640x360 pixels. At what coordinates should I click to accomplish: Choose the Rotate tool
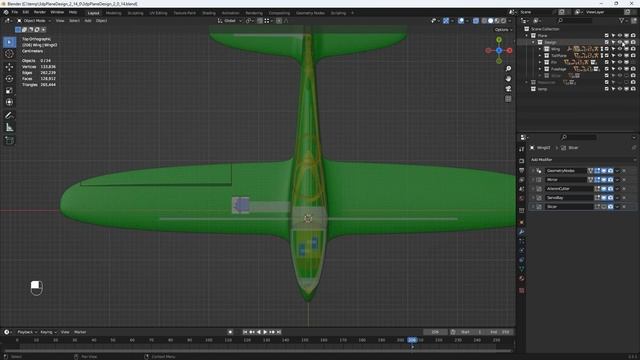9,79
